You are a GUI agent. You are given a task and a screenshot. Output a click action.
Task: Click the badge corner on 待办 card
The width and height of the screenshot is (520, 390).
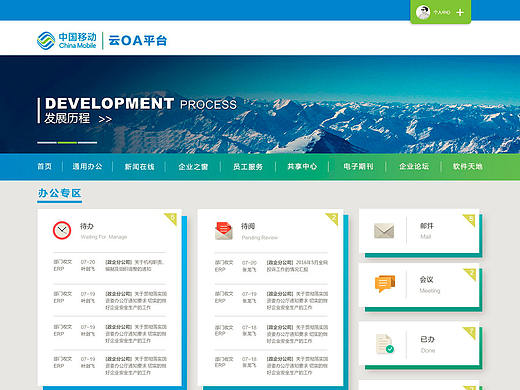pos(171,219)
